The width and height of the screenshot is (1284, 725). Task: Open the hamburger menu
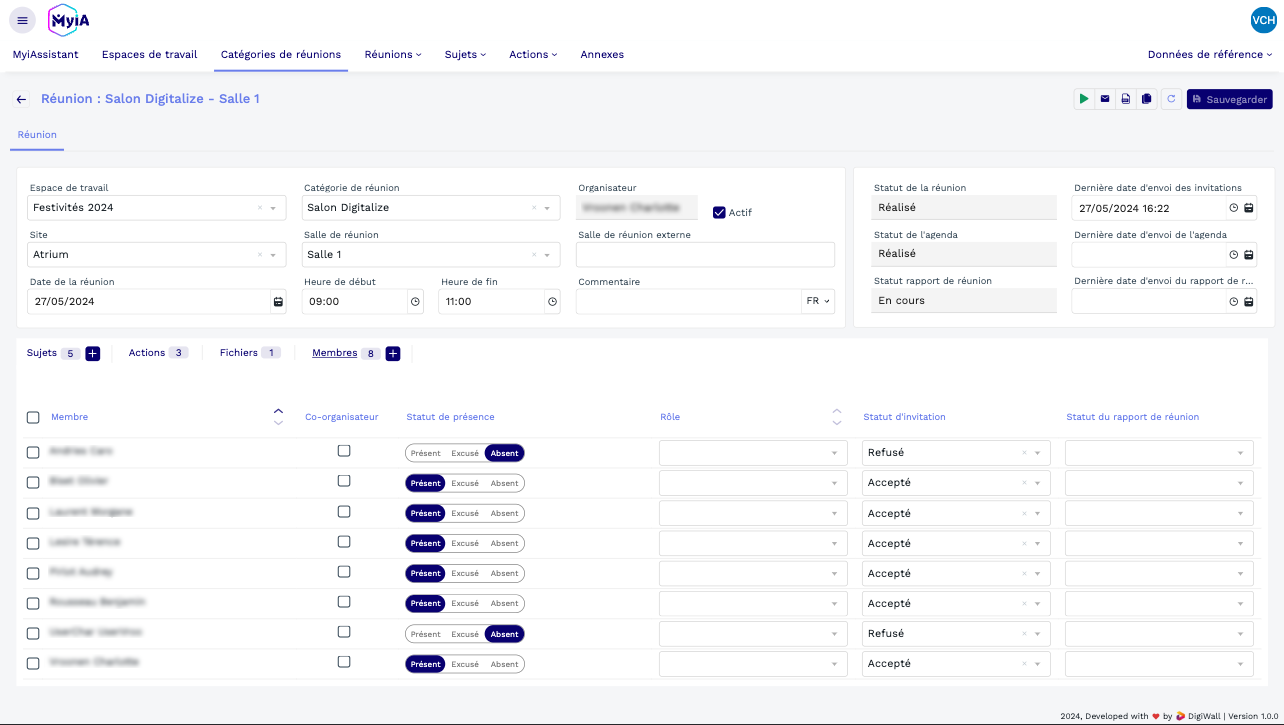[x=23, y=20]
